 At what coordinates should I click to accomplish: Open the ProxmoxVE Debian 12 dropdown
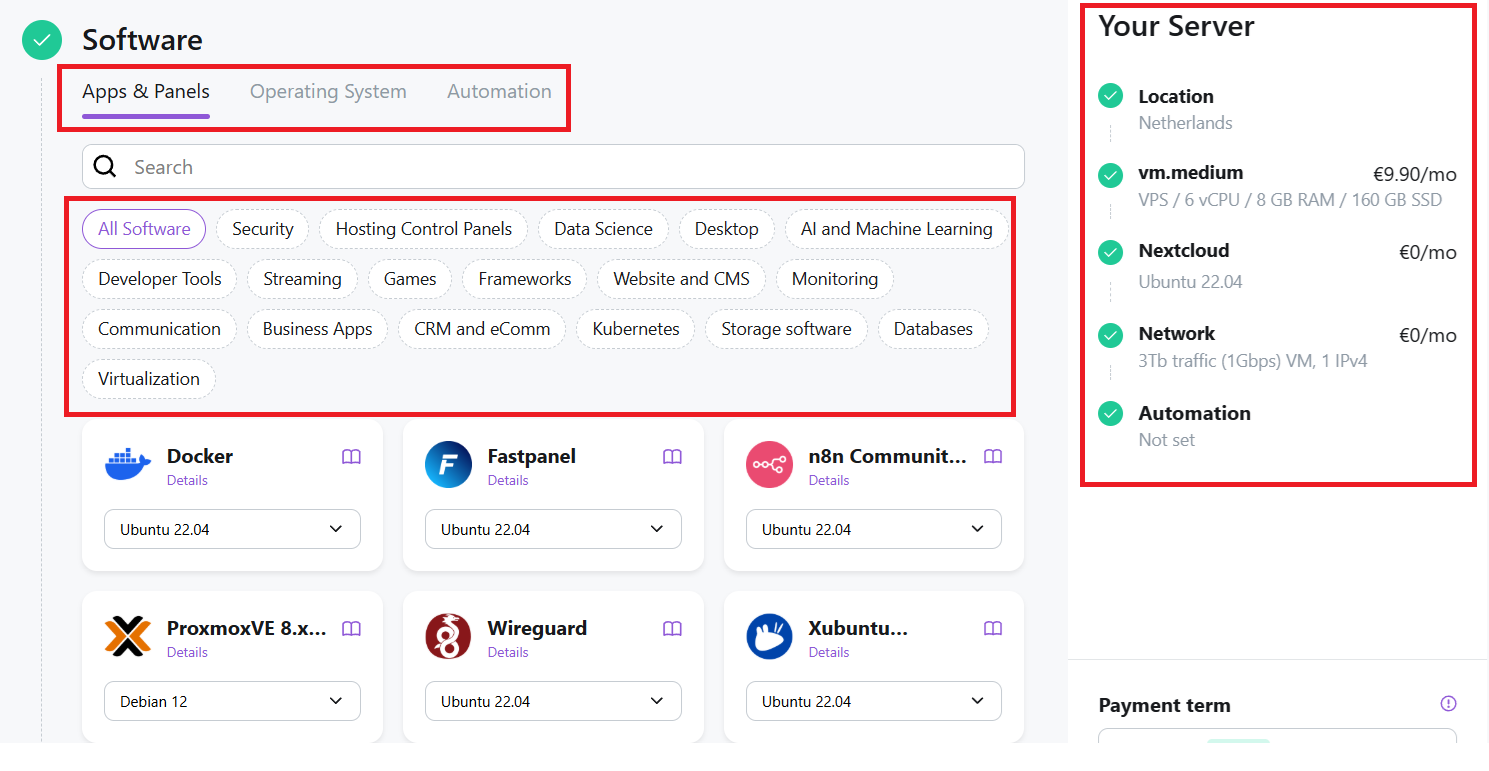232,701
